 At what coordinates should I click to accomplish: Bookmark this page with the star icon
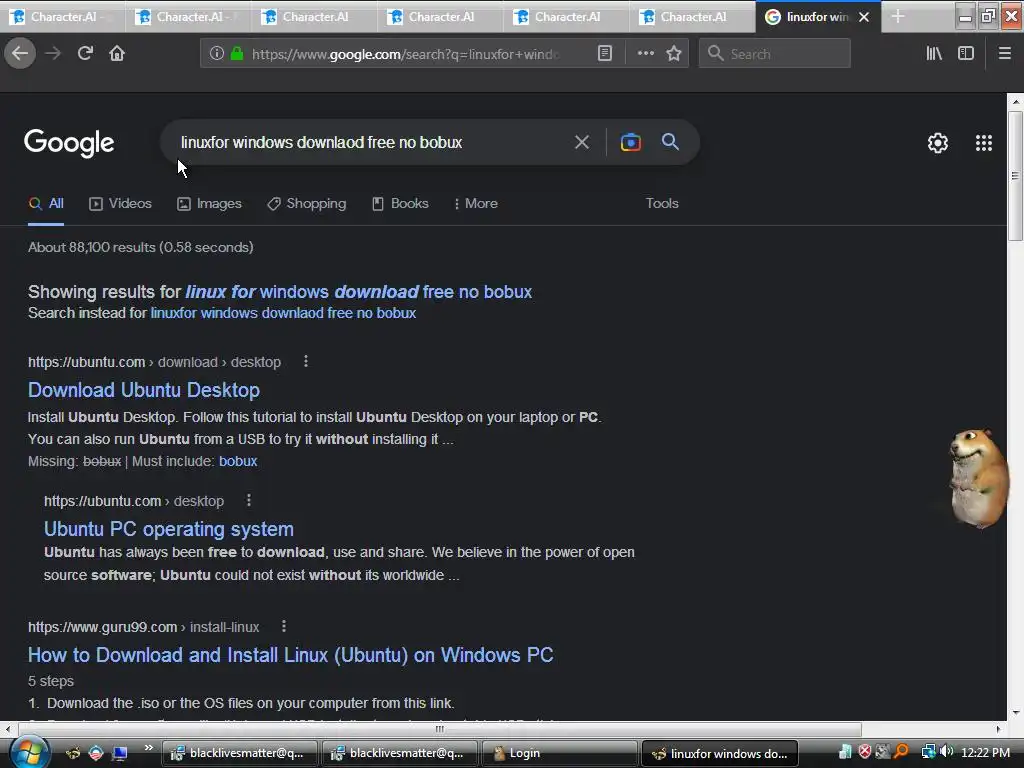point(674,54)
